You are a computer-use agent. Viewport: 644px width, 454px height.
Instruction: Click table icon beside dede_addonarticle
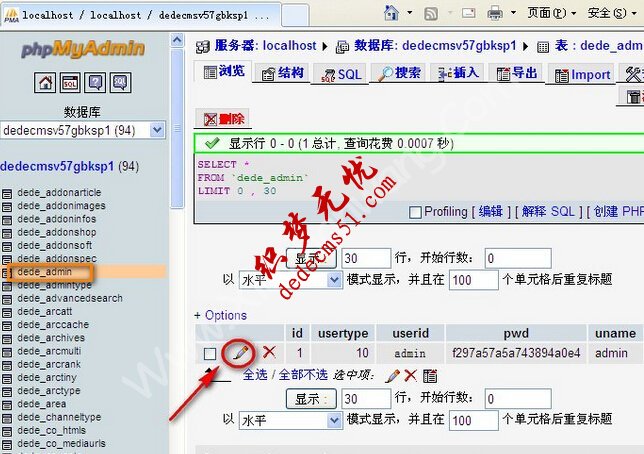pos(7,194)
